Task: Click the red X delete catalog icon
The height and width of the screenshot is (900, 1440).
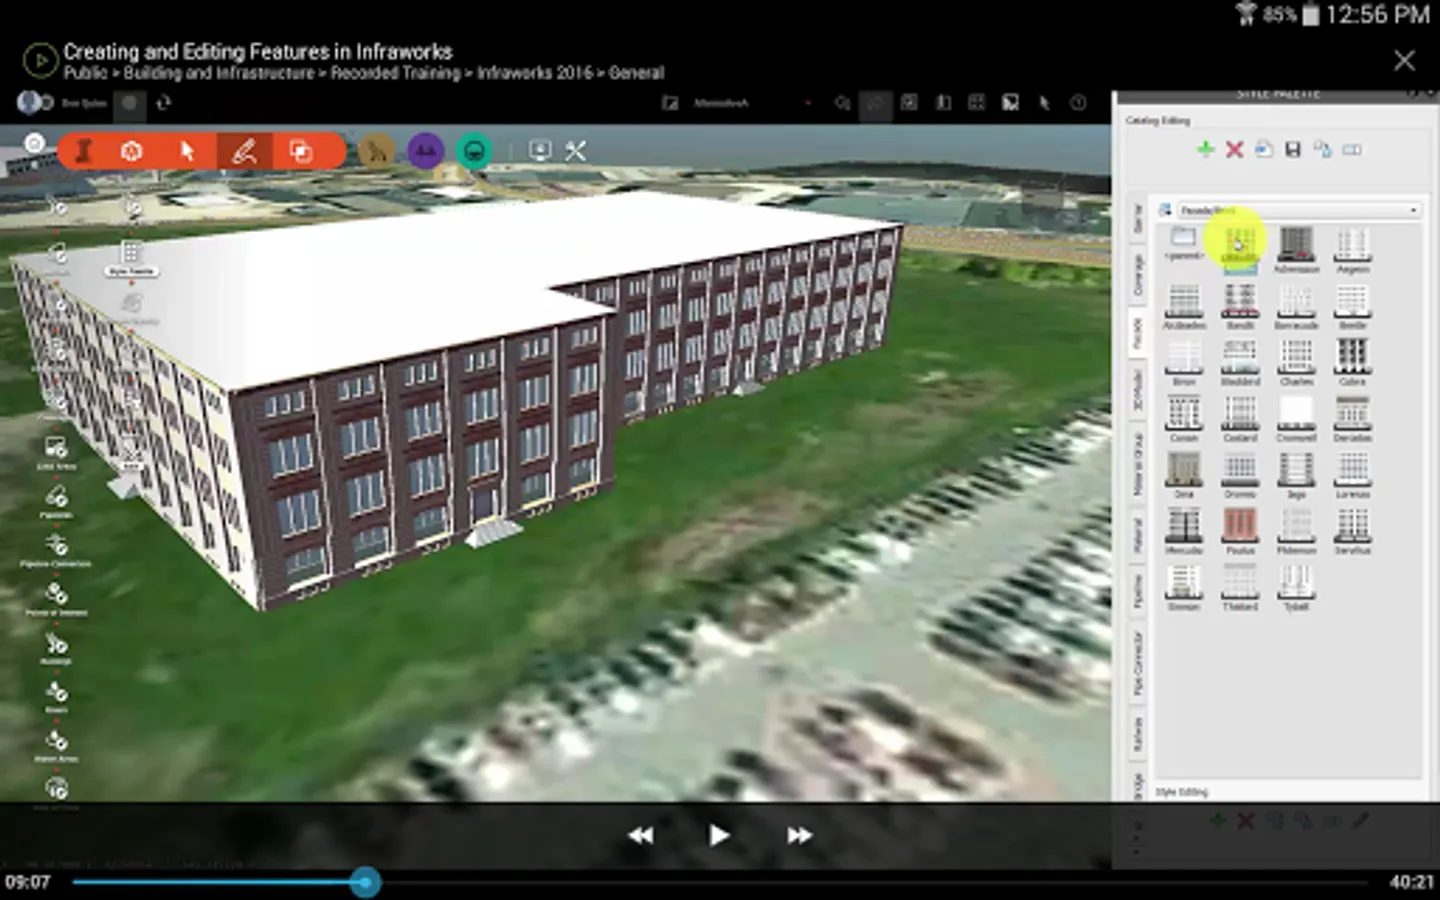Action: [1235, 149]
